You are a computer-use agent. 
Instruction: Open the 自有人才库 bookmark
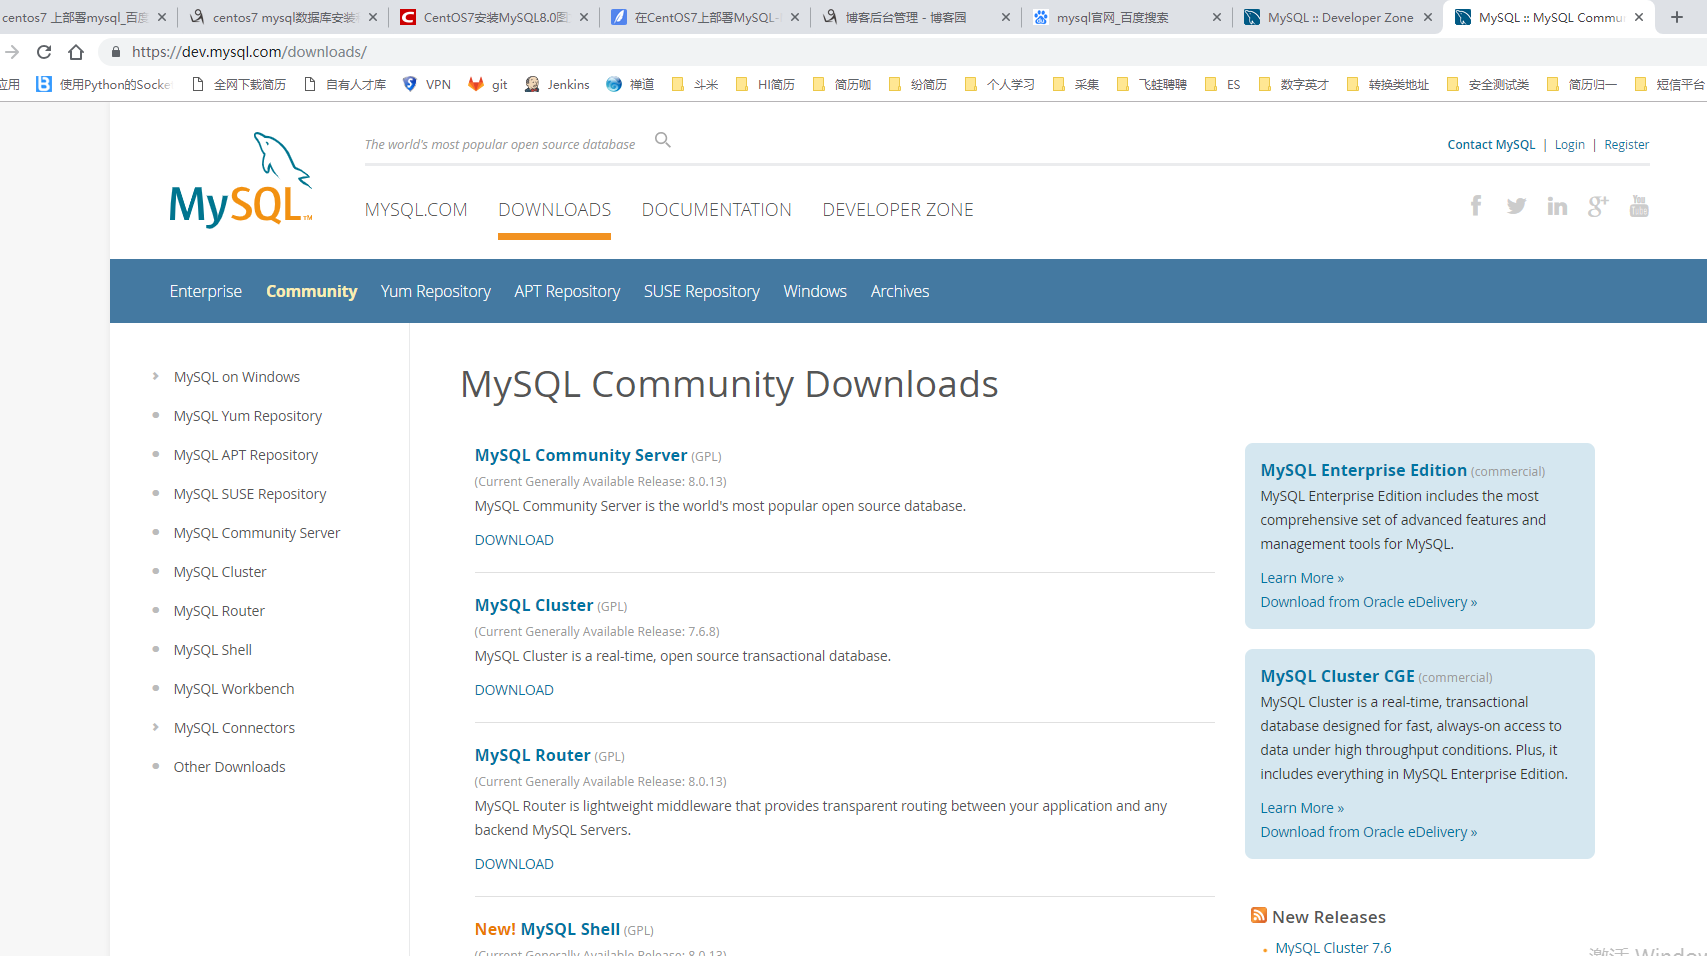coord(344,85)
